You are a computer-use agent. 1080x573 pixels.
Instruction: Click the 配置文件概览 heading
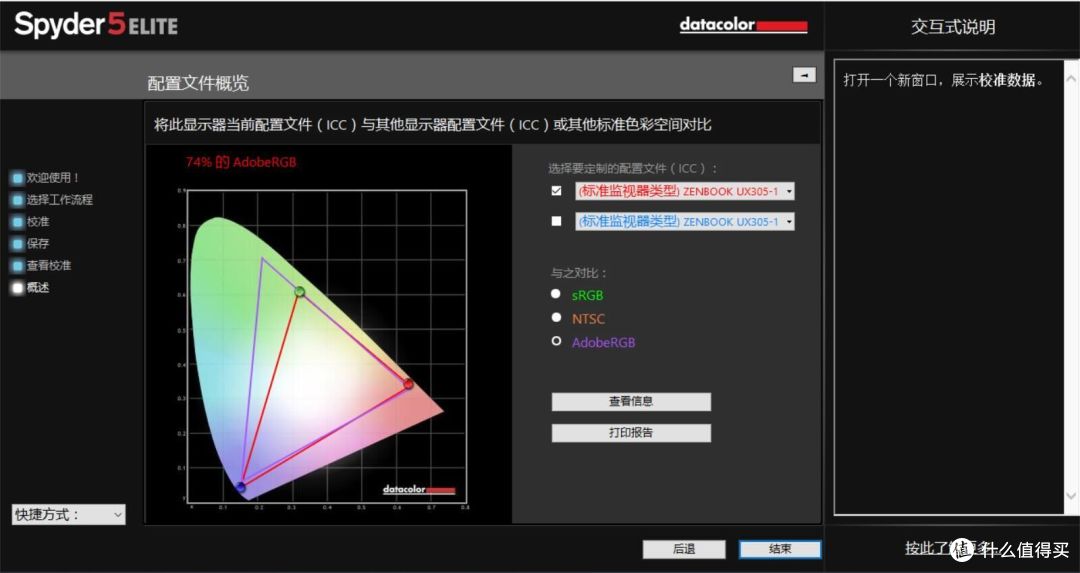coord(198,83)
